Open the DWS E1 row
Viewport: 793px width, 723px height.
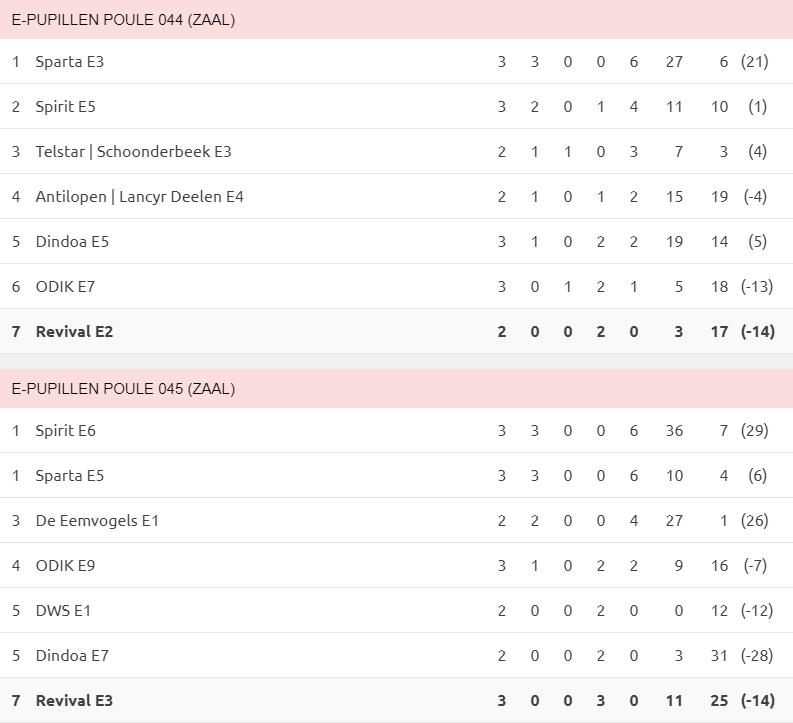pos(396,610)
